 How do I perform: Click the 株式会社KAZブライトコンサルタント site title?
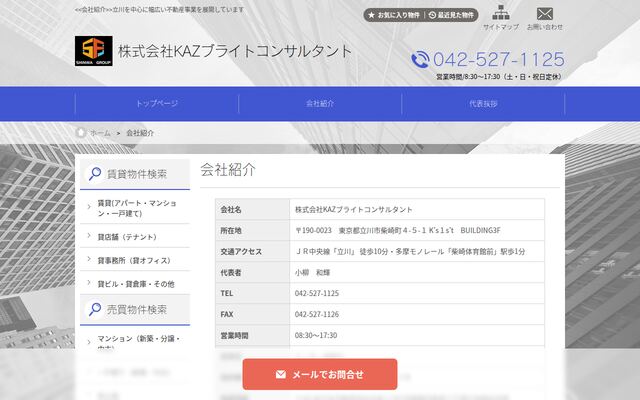[235, 51]
